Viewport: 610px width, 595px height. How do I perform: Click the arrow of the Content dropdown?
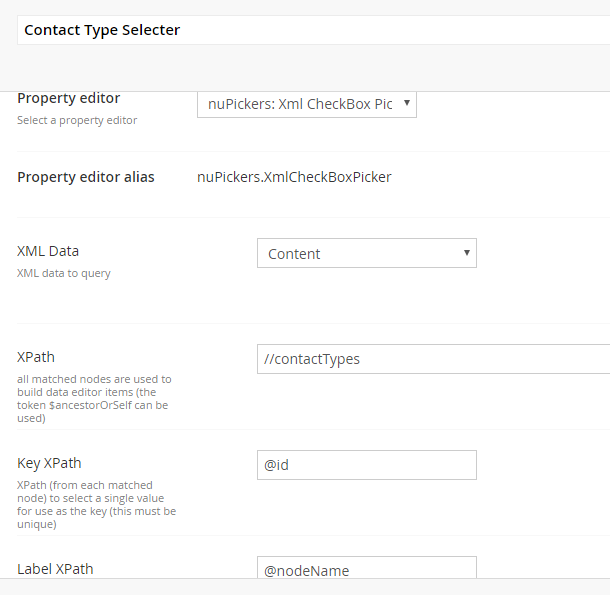click(x=466, y=253)
